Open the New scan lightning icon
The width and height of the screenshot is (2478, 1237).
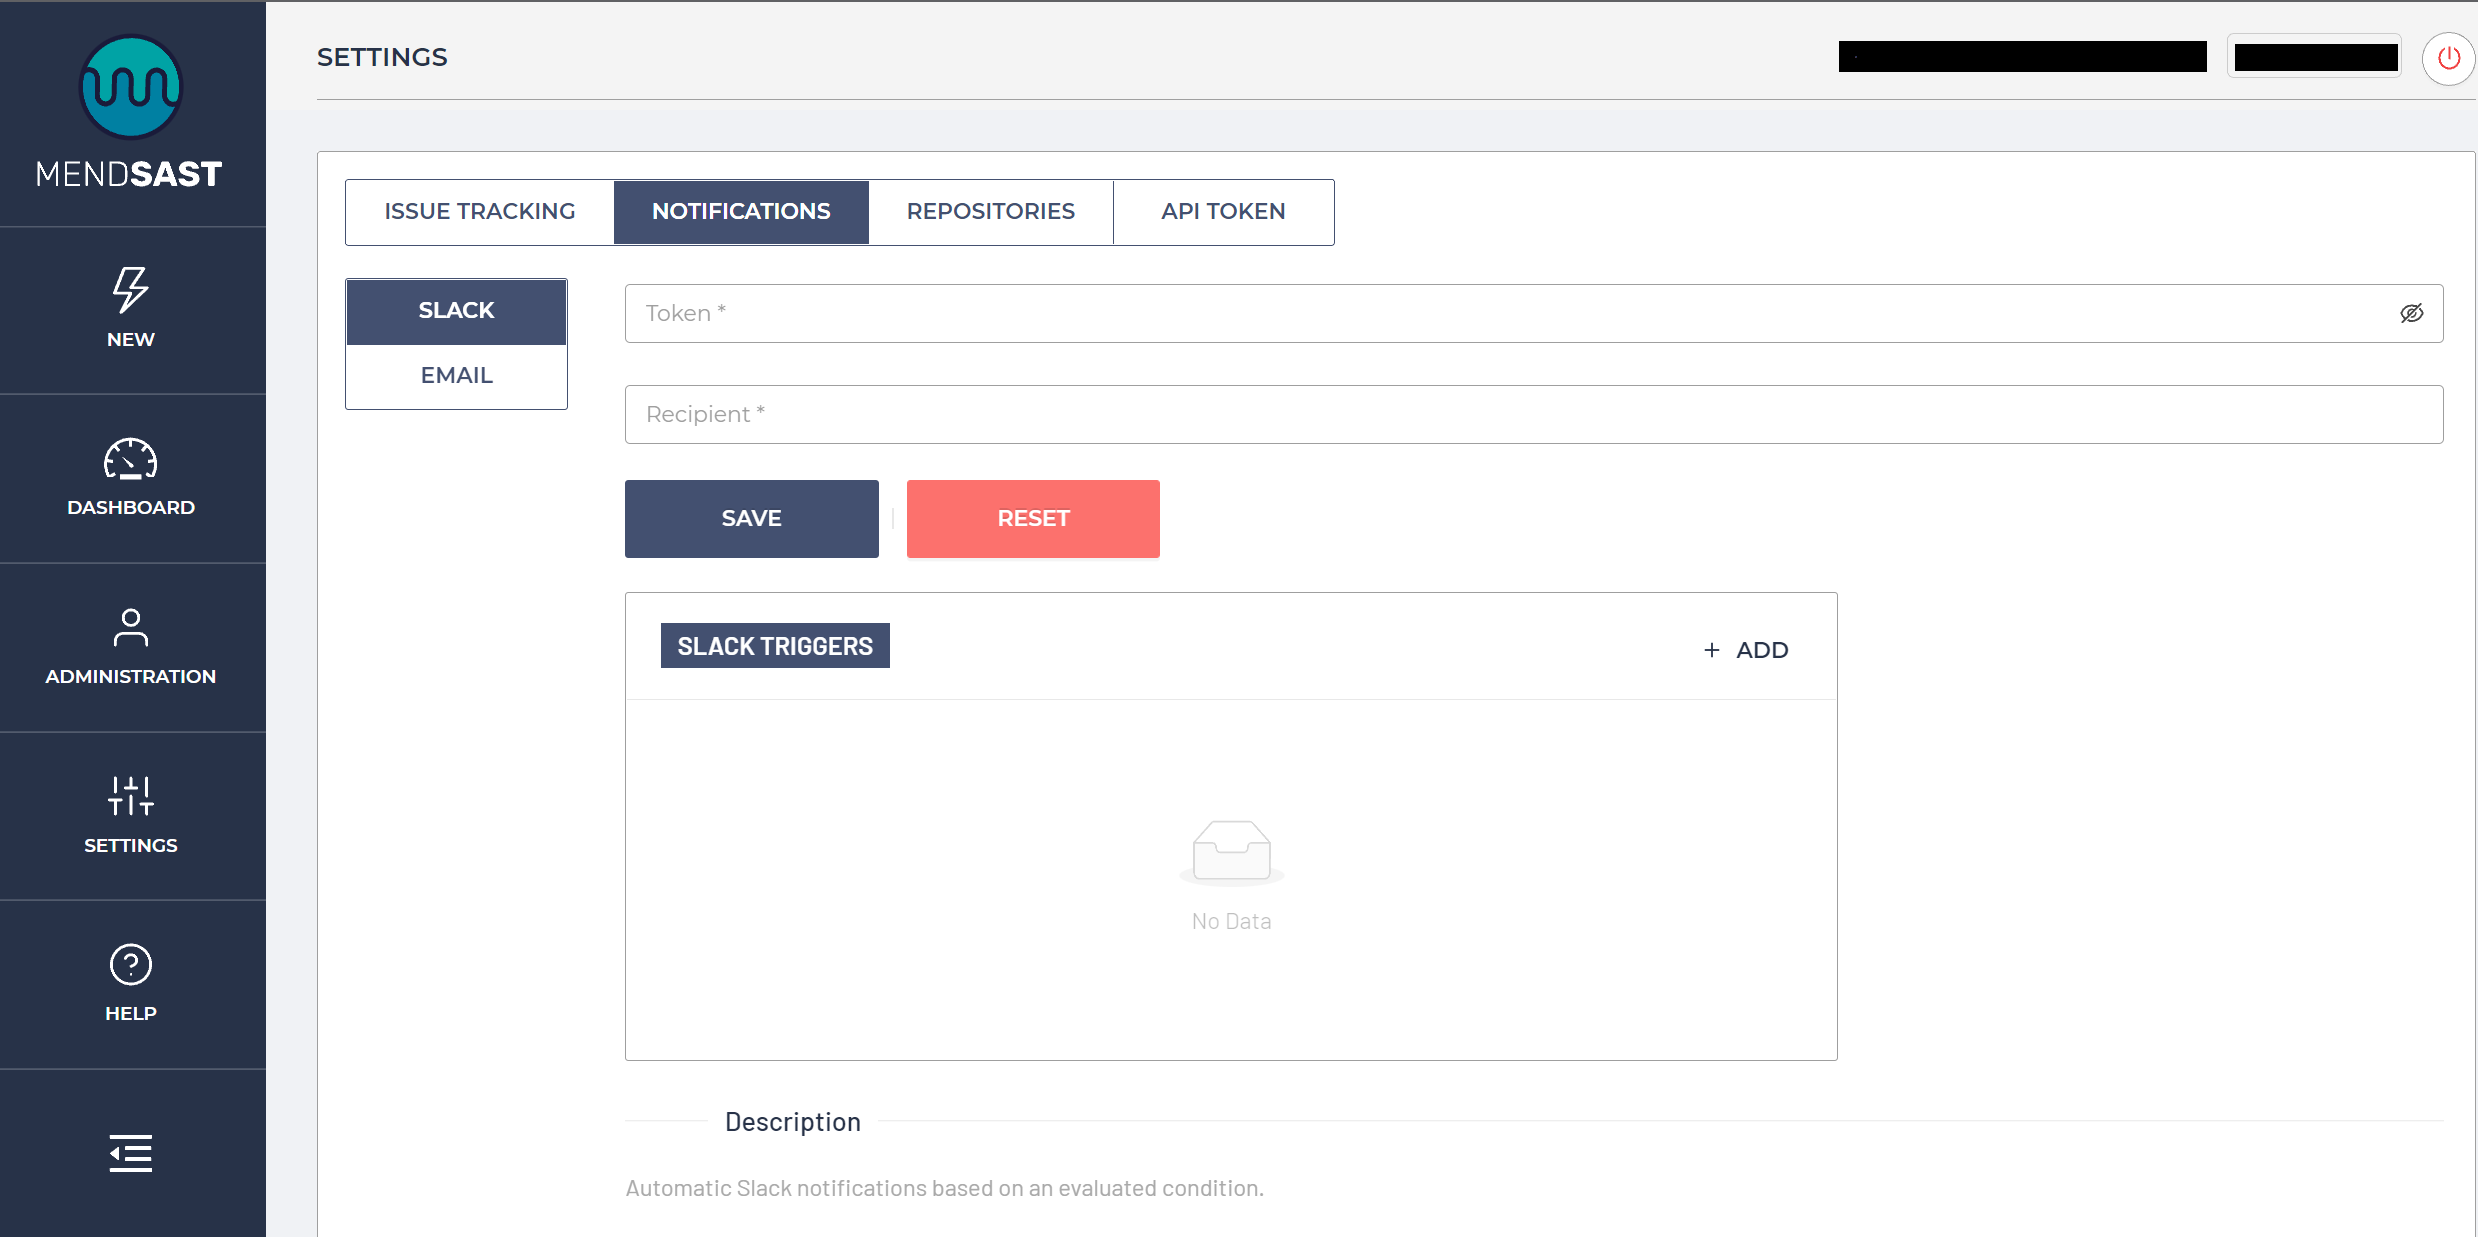130,290
